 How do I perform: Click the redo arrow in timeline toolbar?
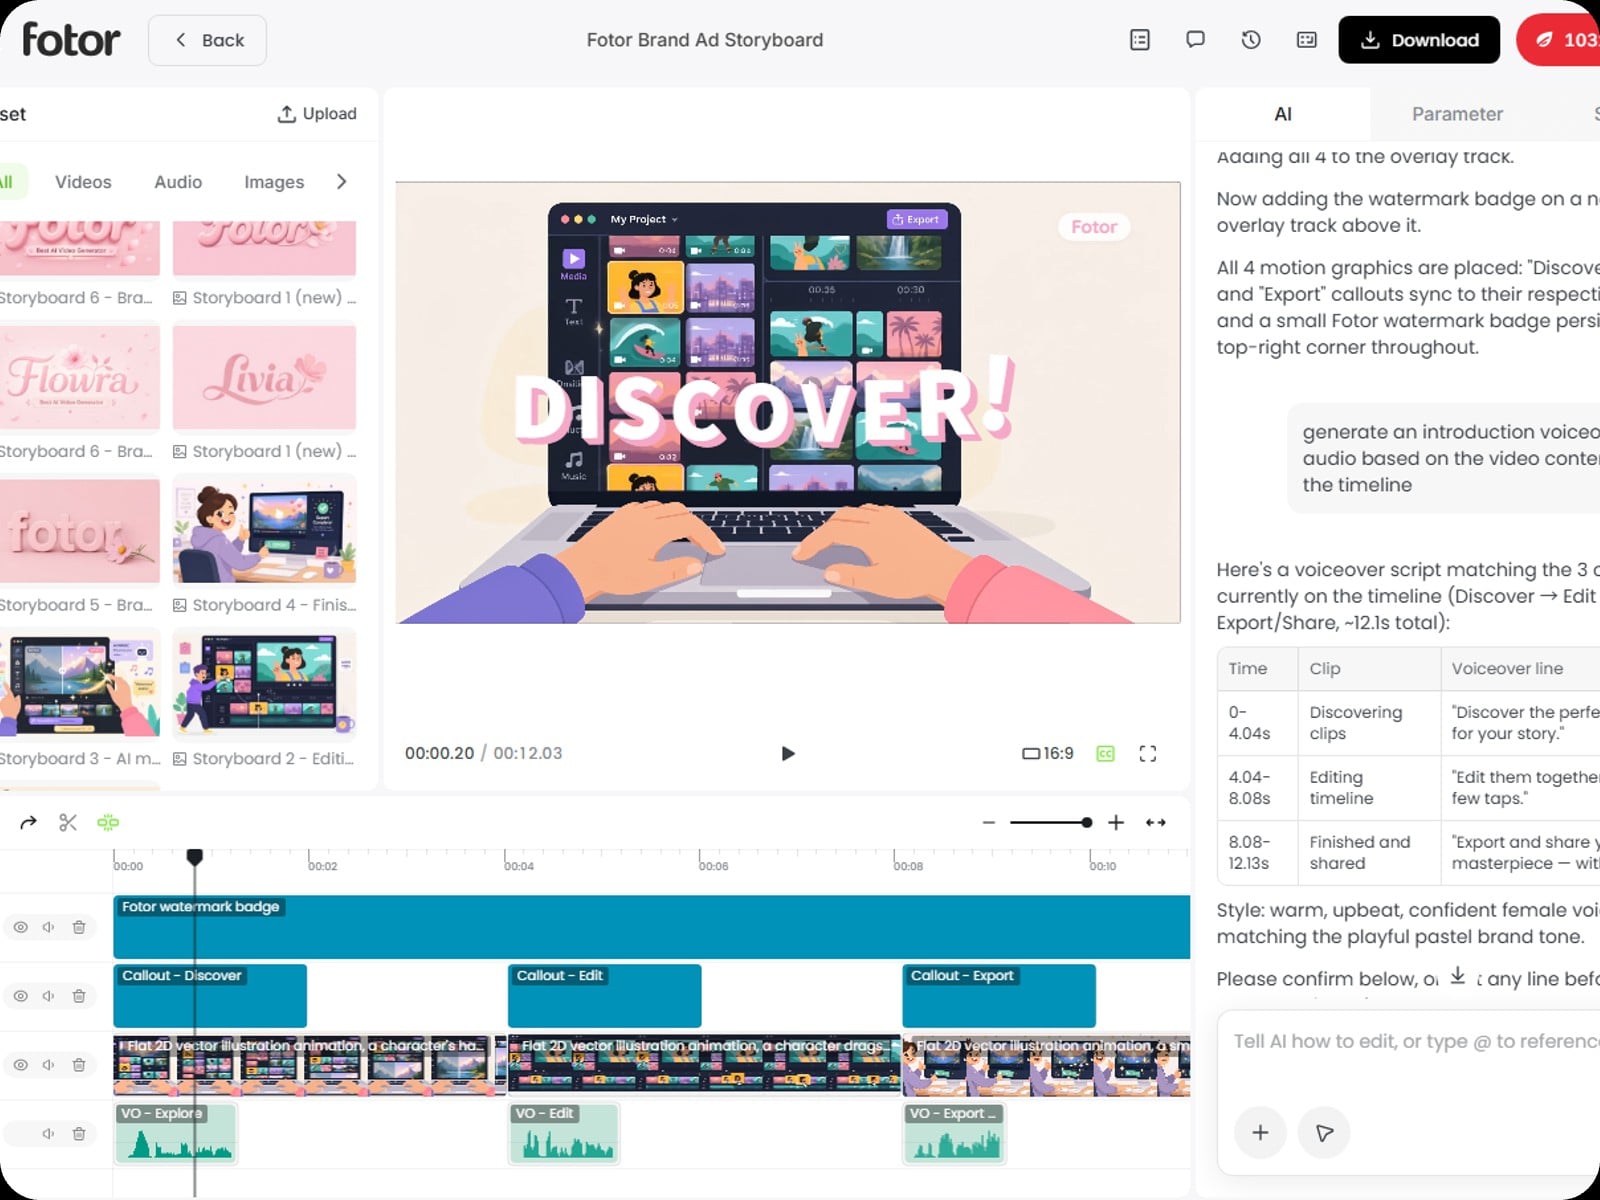pos(28,822)
